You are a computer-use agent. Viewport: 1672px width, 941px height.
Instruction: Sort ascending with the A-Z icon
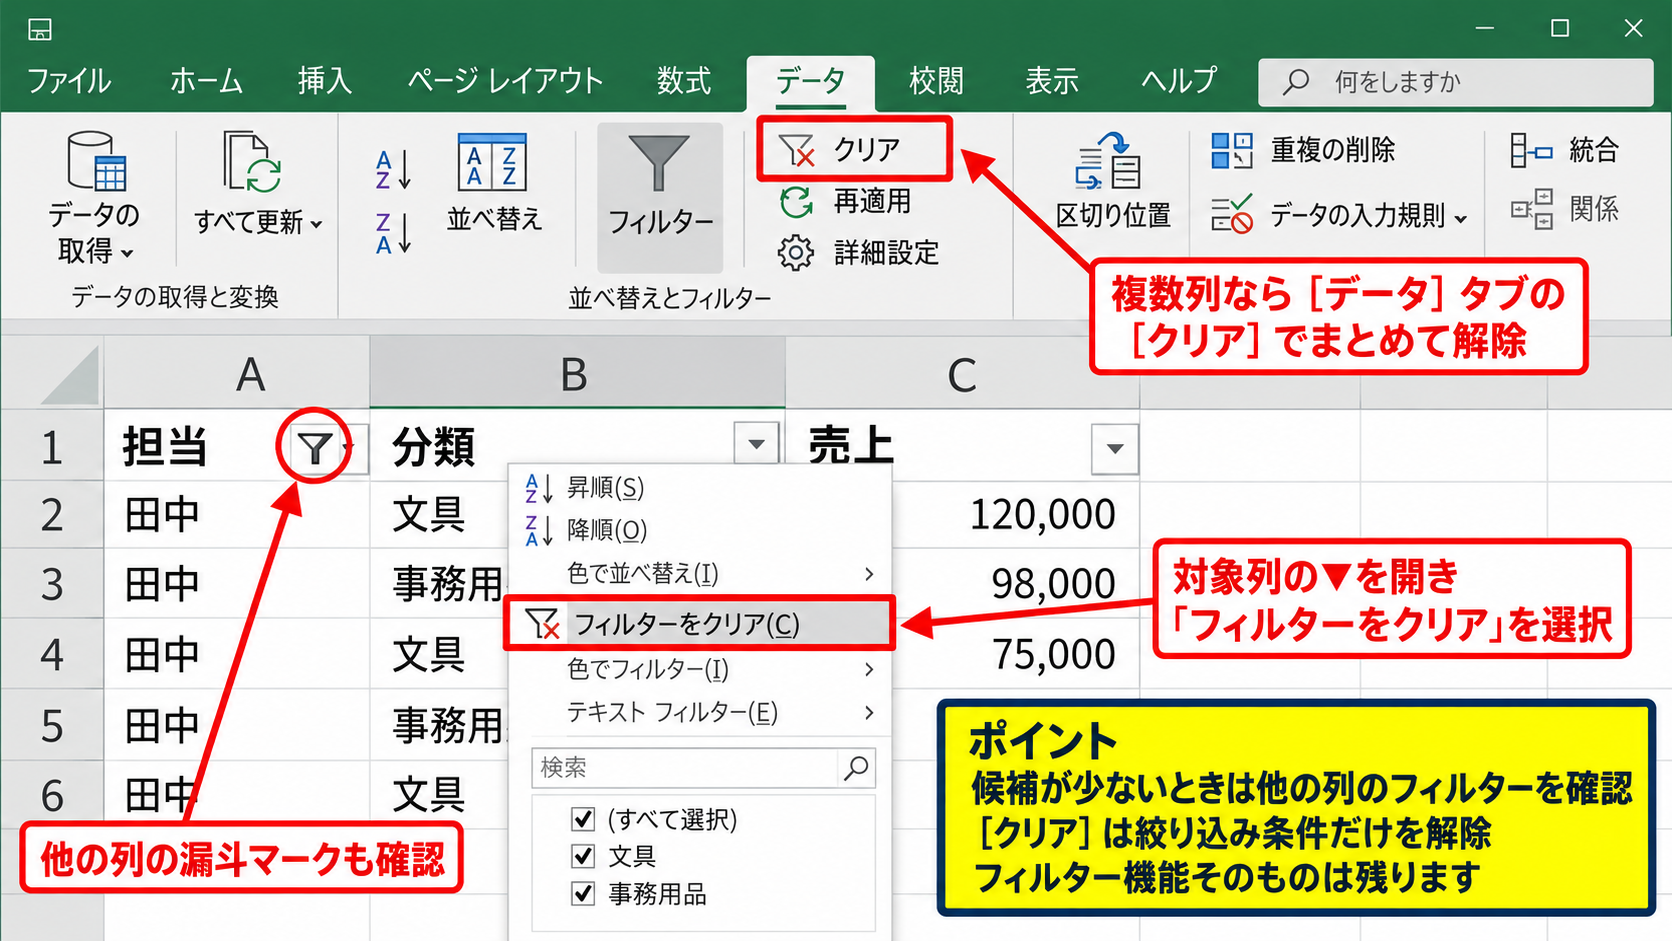point(393,170)
